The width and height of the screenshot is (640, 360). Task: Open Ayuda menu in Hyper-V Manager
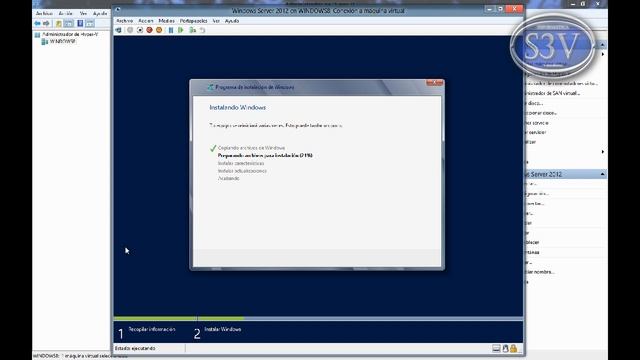(100, 13)
